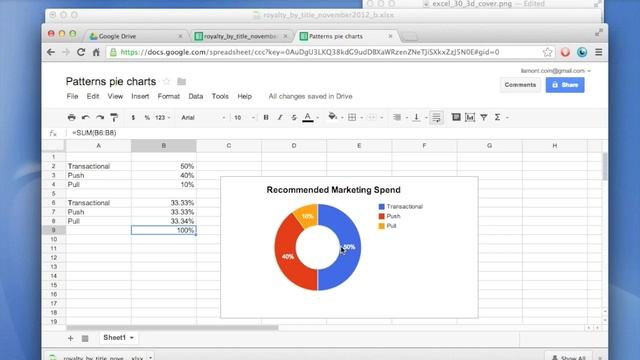Open the Edit menu
The image size is (640, 360).
pos(93,96)
